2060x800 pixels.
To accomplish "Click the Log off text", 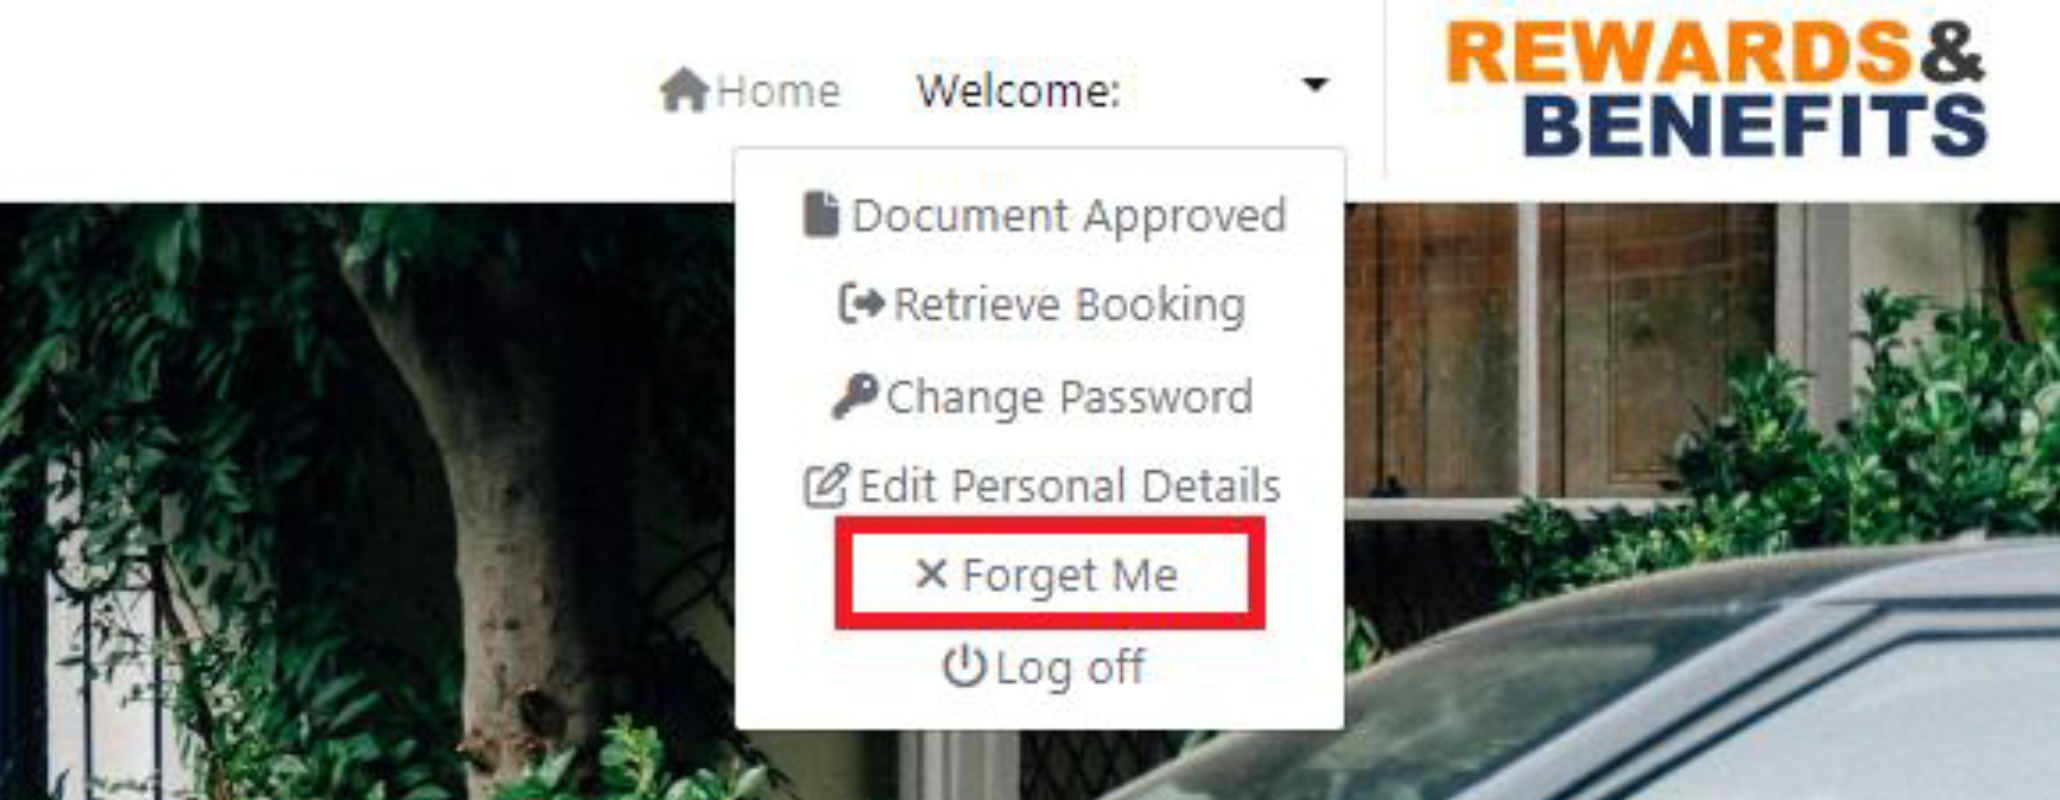I will click(1070, 668).
